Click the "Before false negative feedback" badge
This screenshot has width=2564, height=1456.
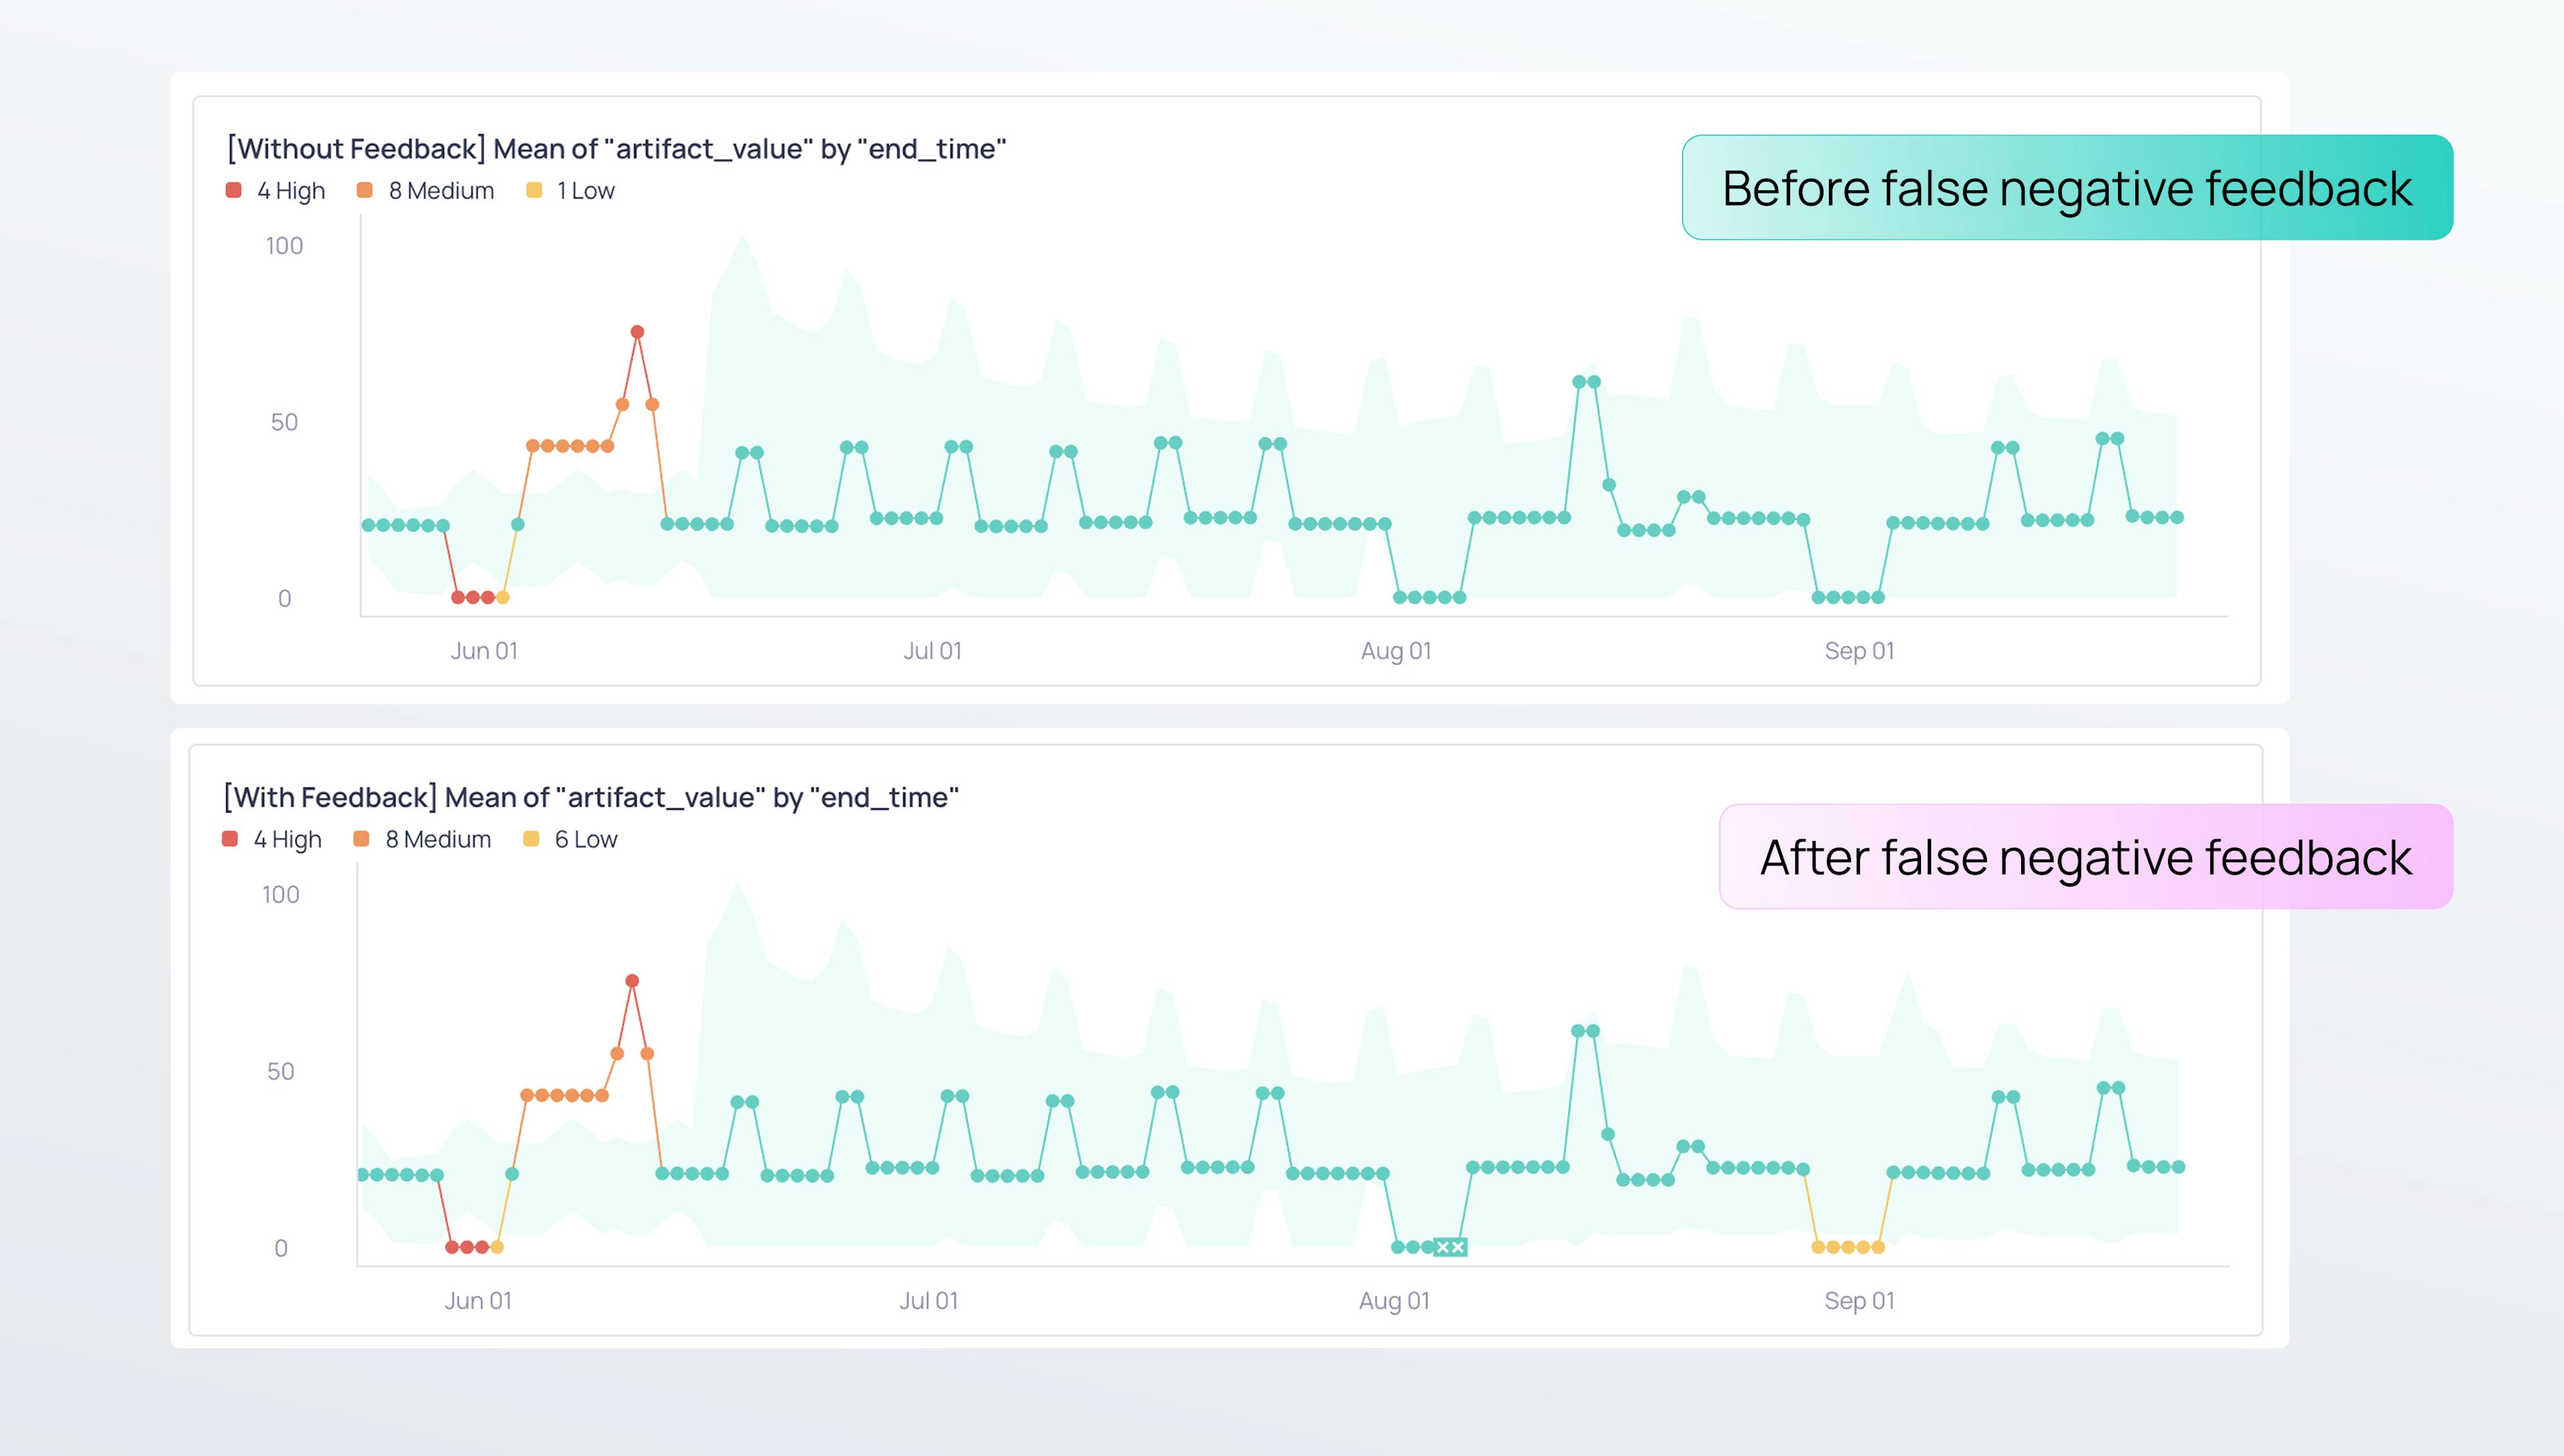coord(2067,188)
